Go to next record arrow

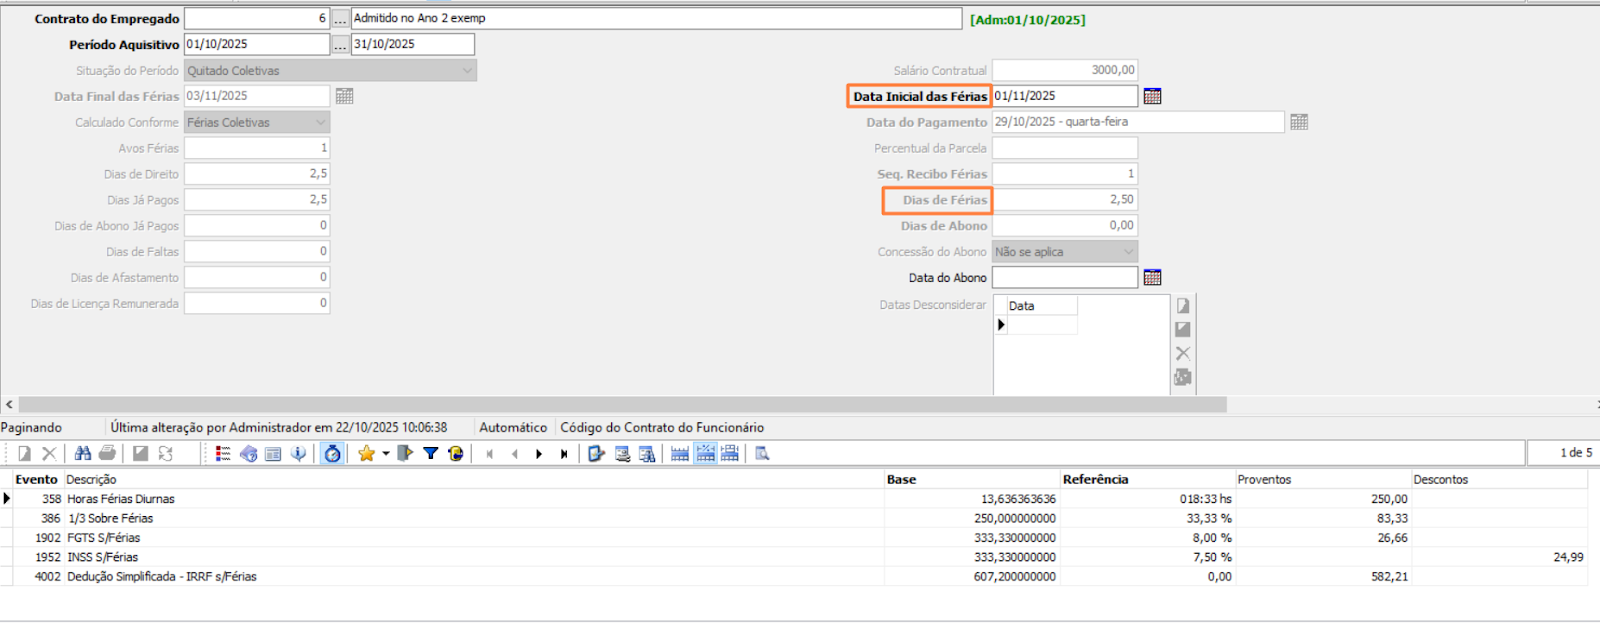click(539, 454)
